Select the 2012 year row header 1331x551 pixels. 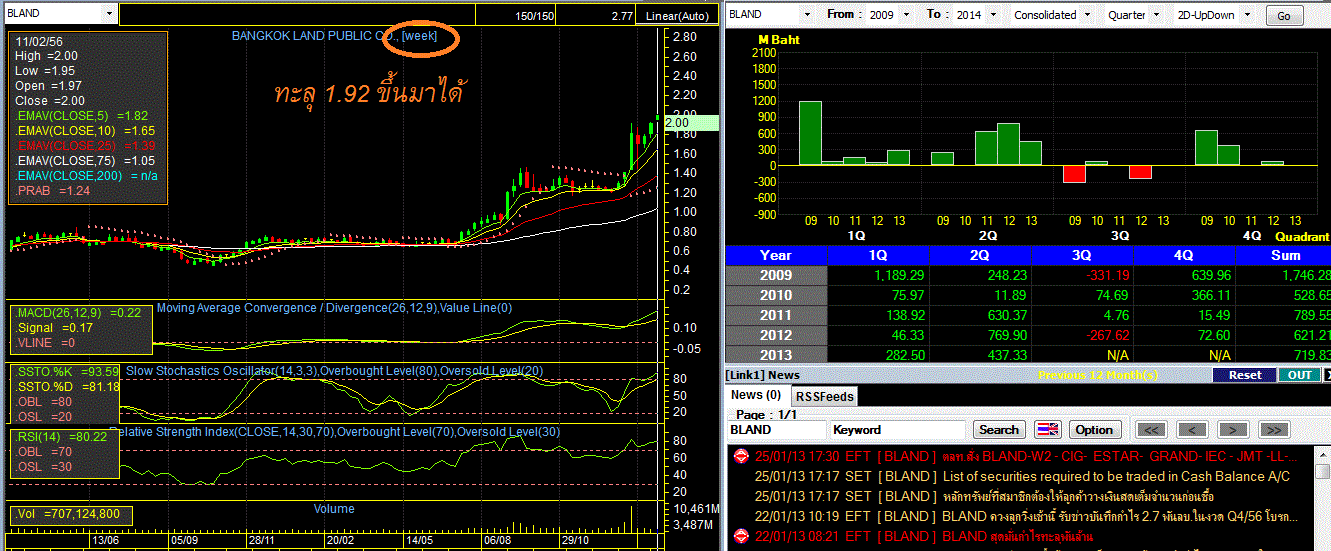[x=776, y=335]
